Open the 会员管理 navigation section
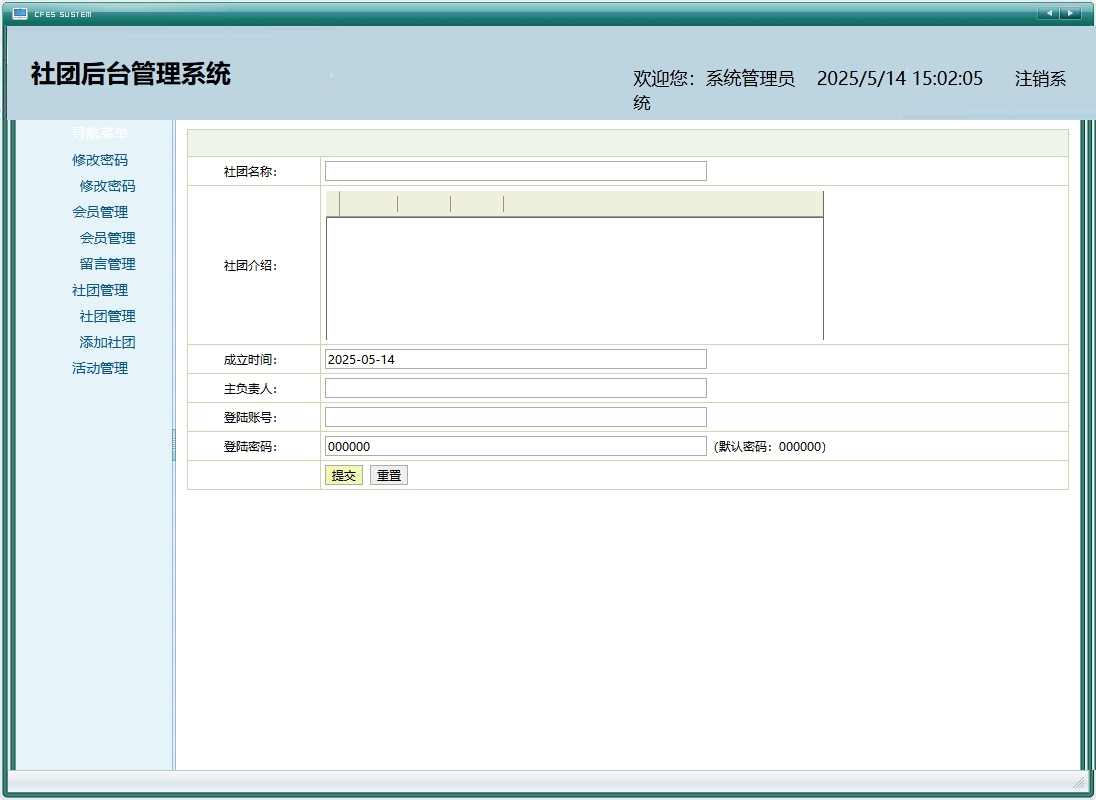Screen dimensions: 1096x800 tap(99, 211)
